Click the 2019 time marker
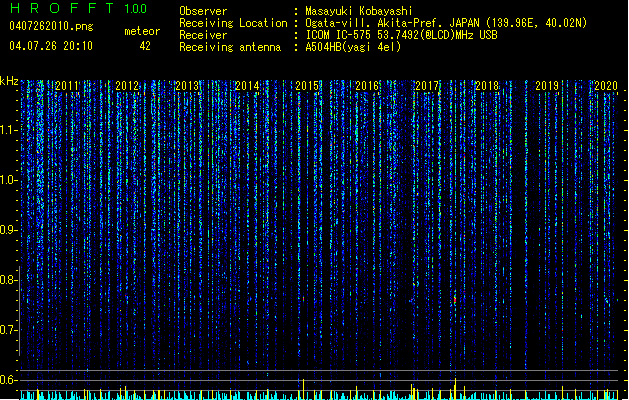The image size is (629, 400). 547,86
